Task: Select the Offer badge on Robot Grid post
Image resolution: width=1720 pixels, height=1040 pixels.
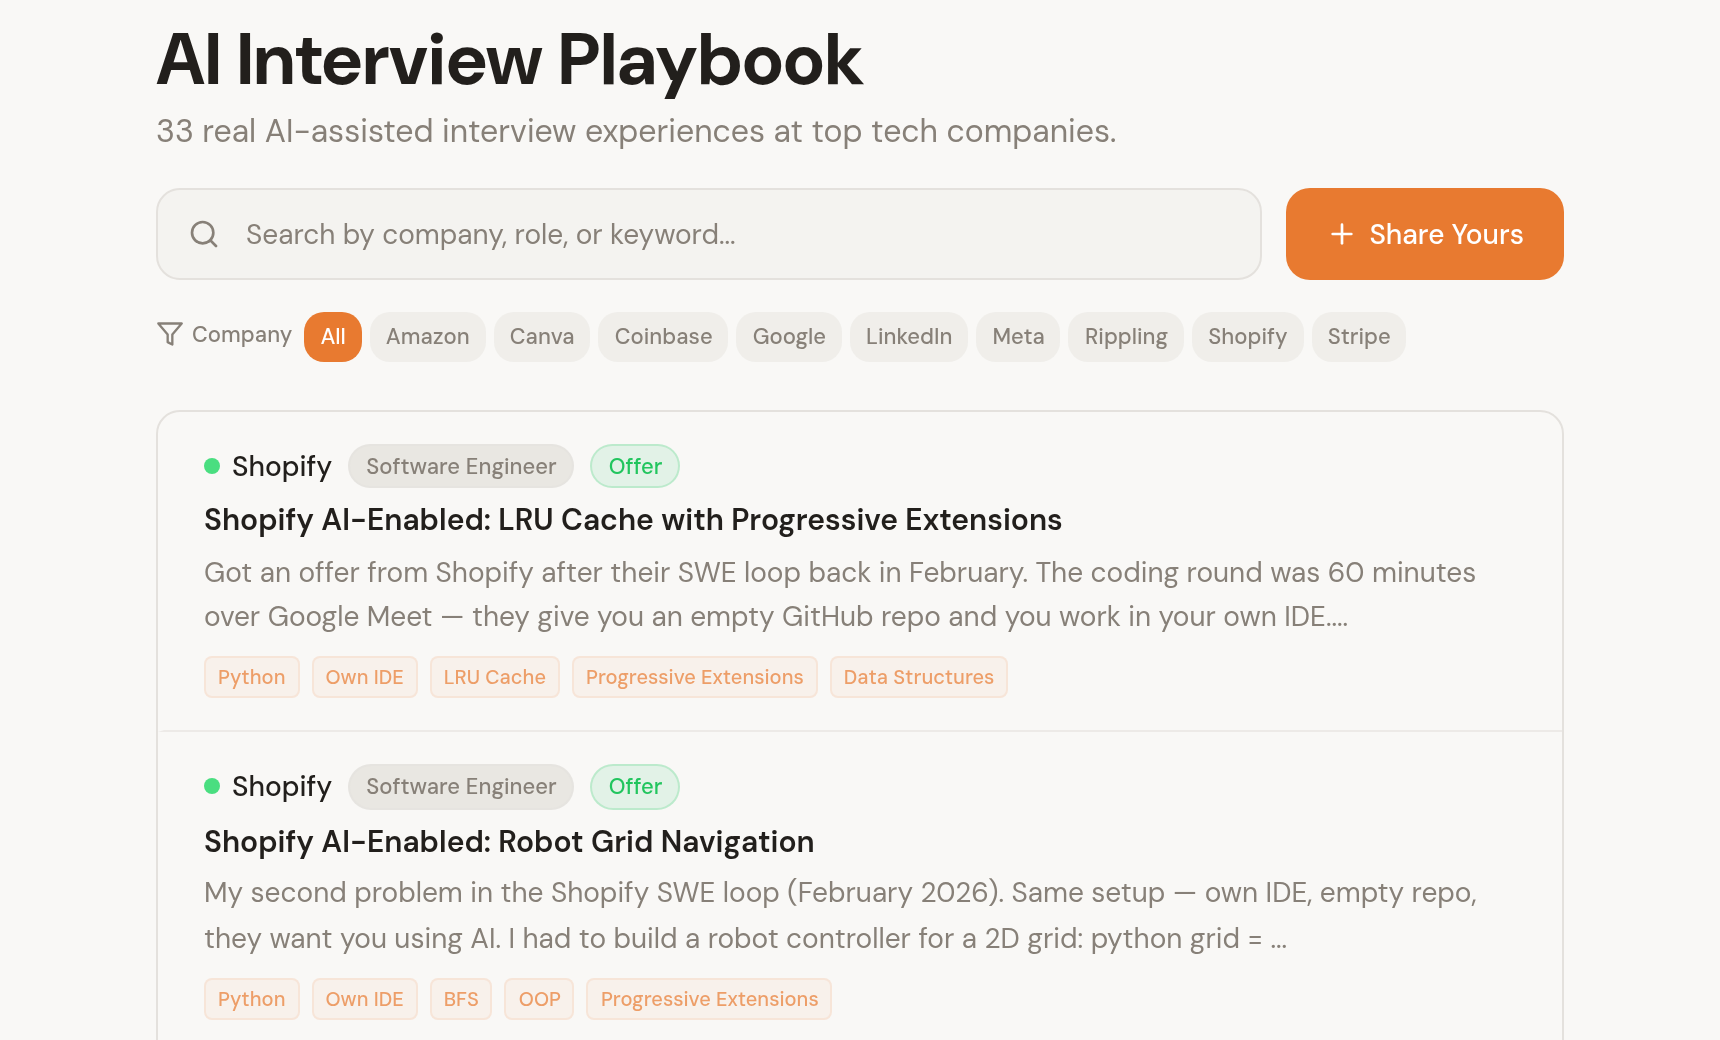Action: [x=634, y=787]
